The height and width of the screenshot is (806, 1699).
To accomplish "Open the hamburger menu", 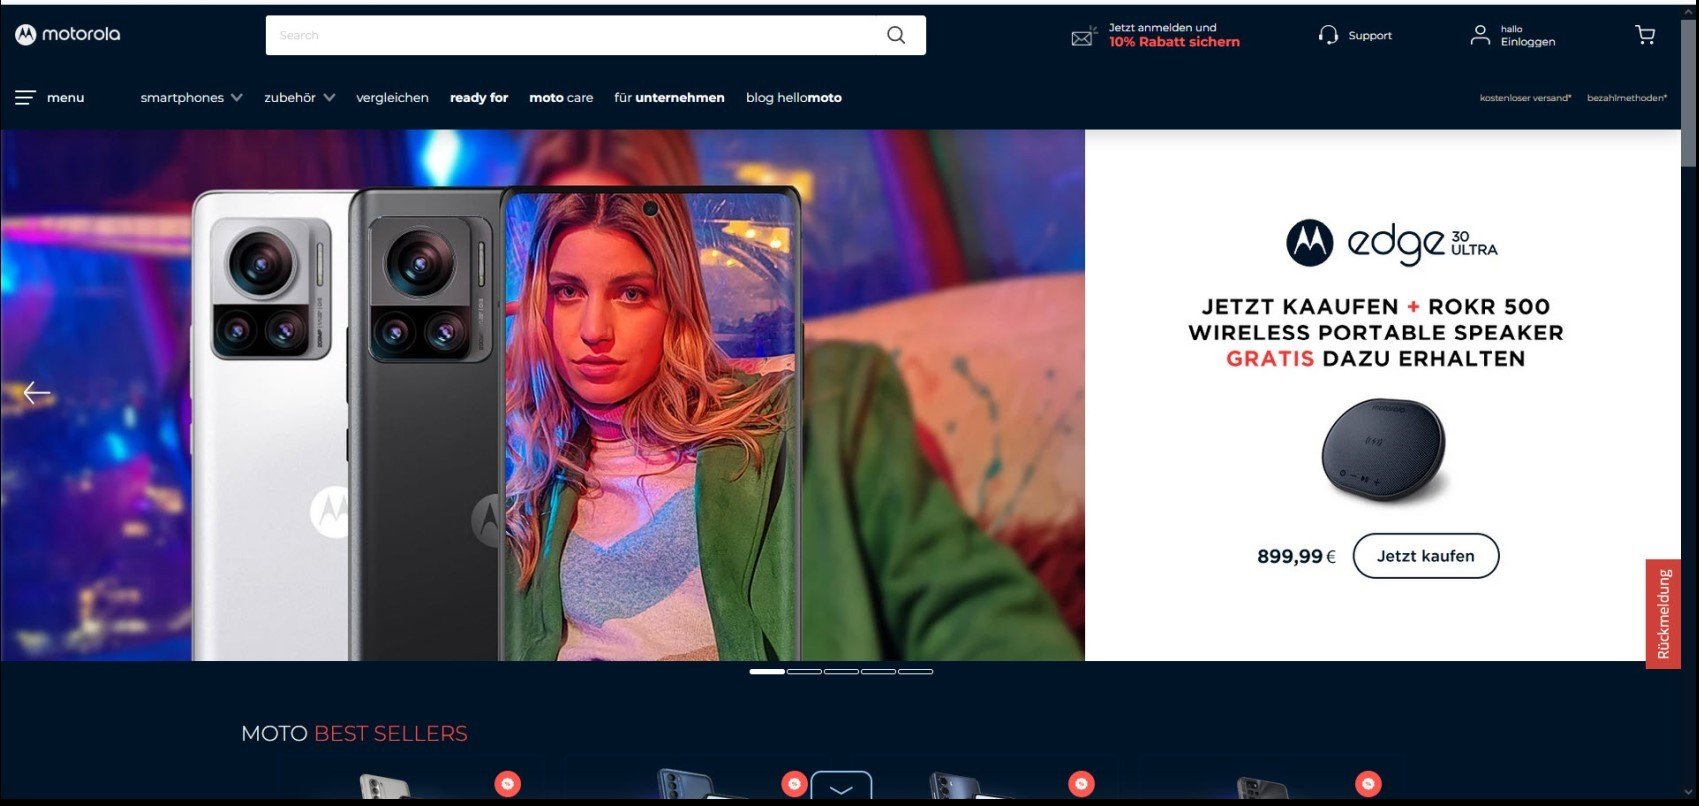I will click(26, 98).
